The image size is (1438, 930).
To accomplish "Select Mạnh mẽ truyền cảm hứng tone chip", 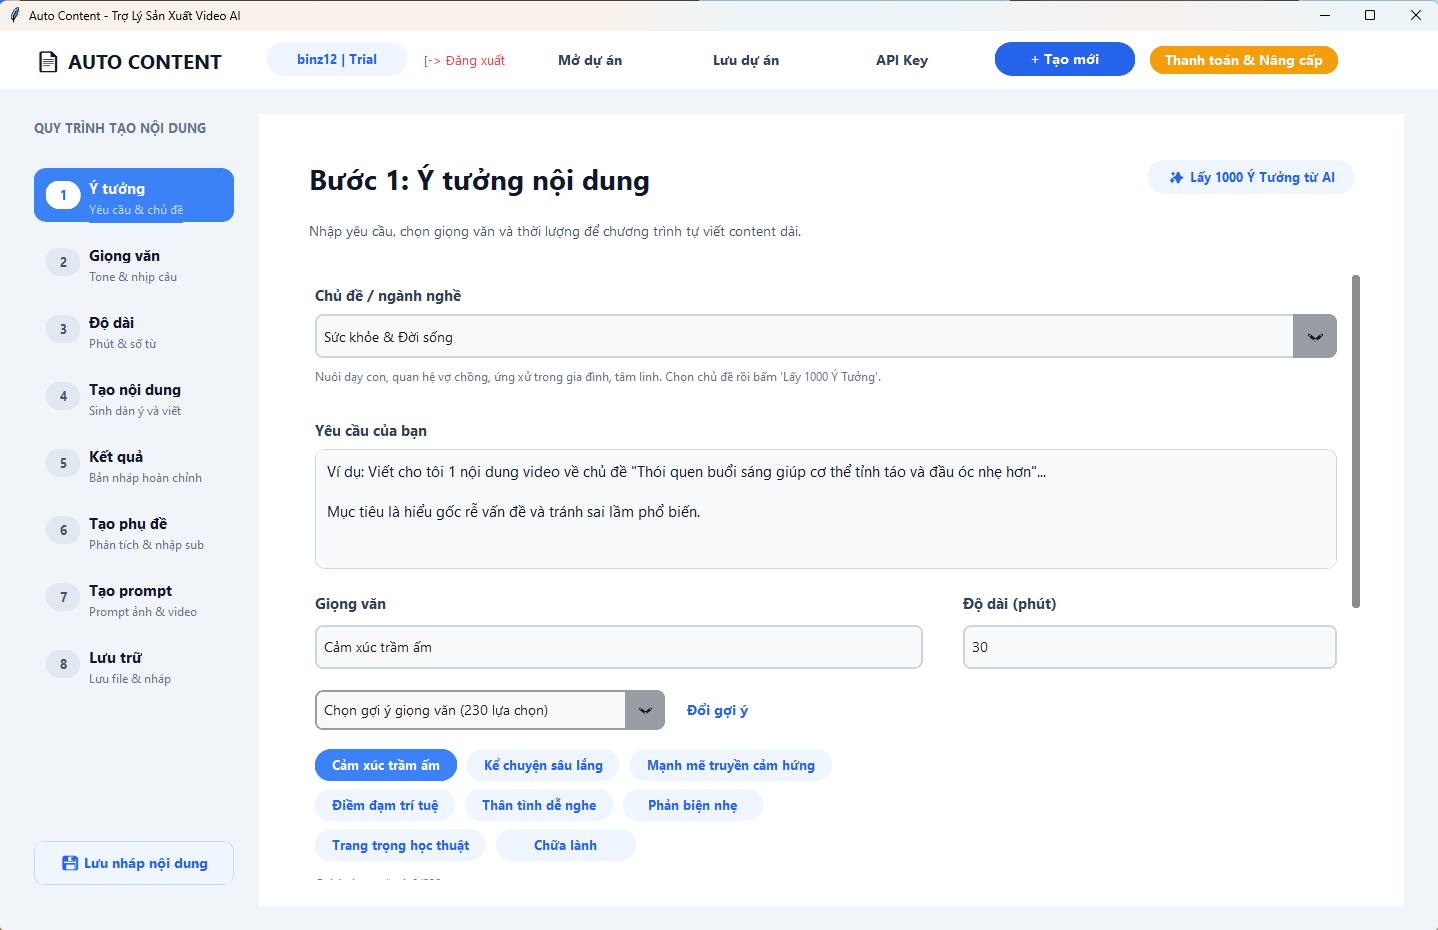I will coord(731,765).
